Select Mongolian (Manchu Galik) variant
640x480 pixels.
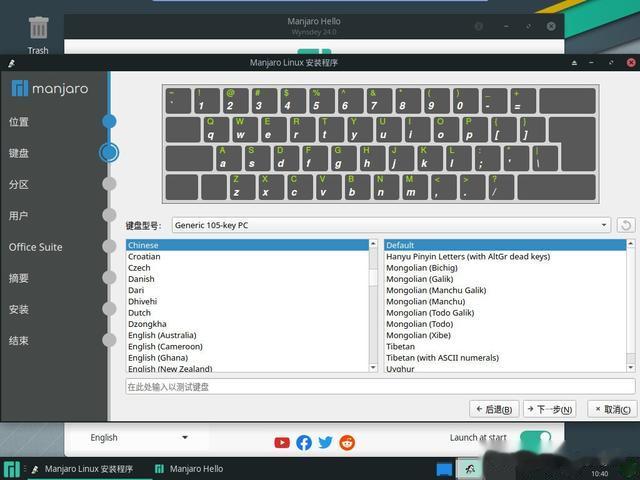pyautogui.click(x=505, y=290)
